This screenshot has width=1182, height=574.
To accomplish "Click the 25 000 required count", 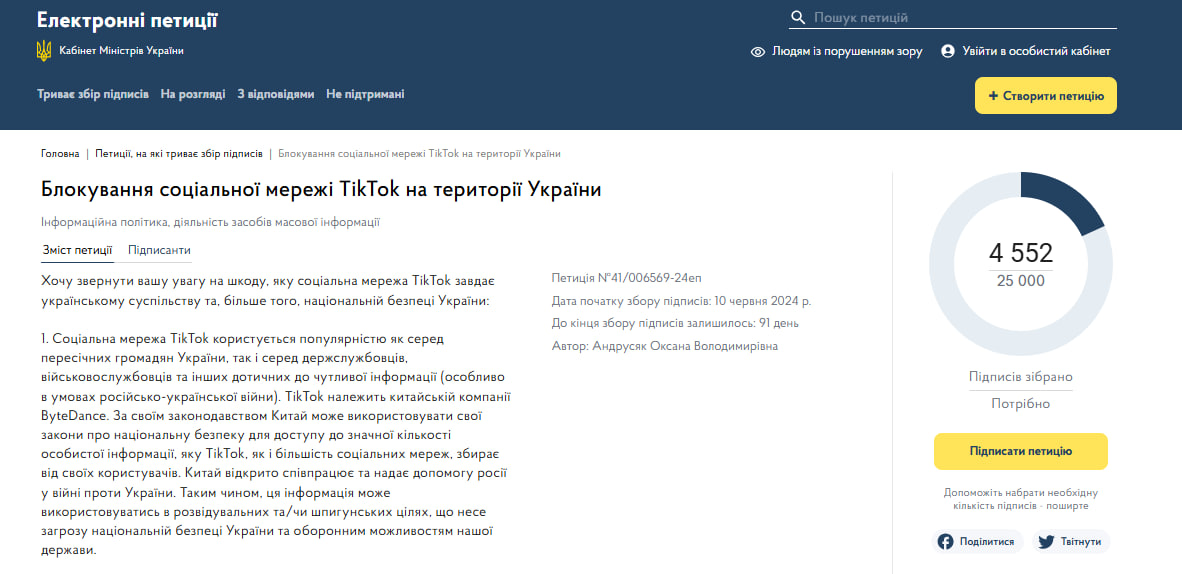I will (x=1021, y=281).
